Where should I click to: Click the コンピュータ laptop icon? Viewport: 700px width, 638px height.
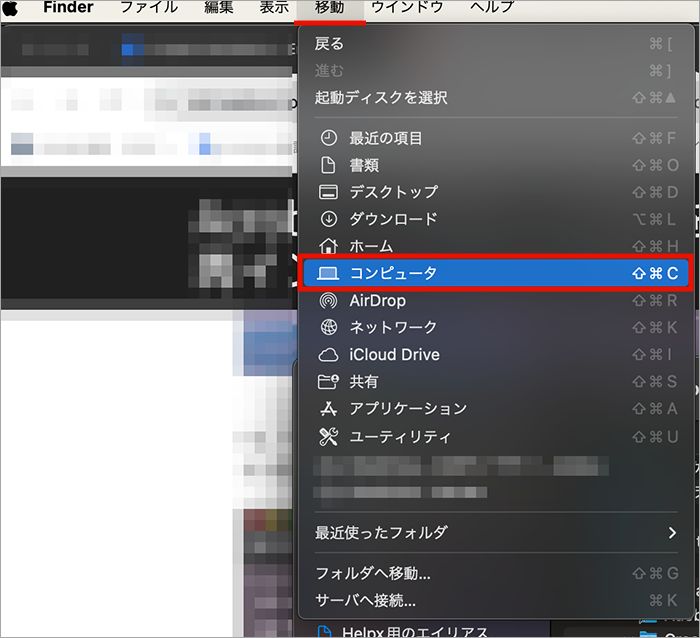tap(328, 273)
